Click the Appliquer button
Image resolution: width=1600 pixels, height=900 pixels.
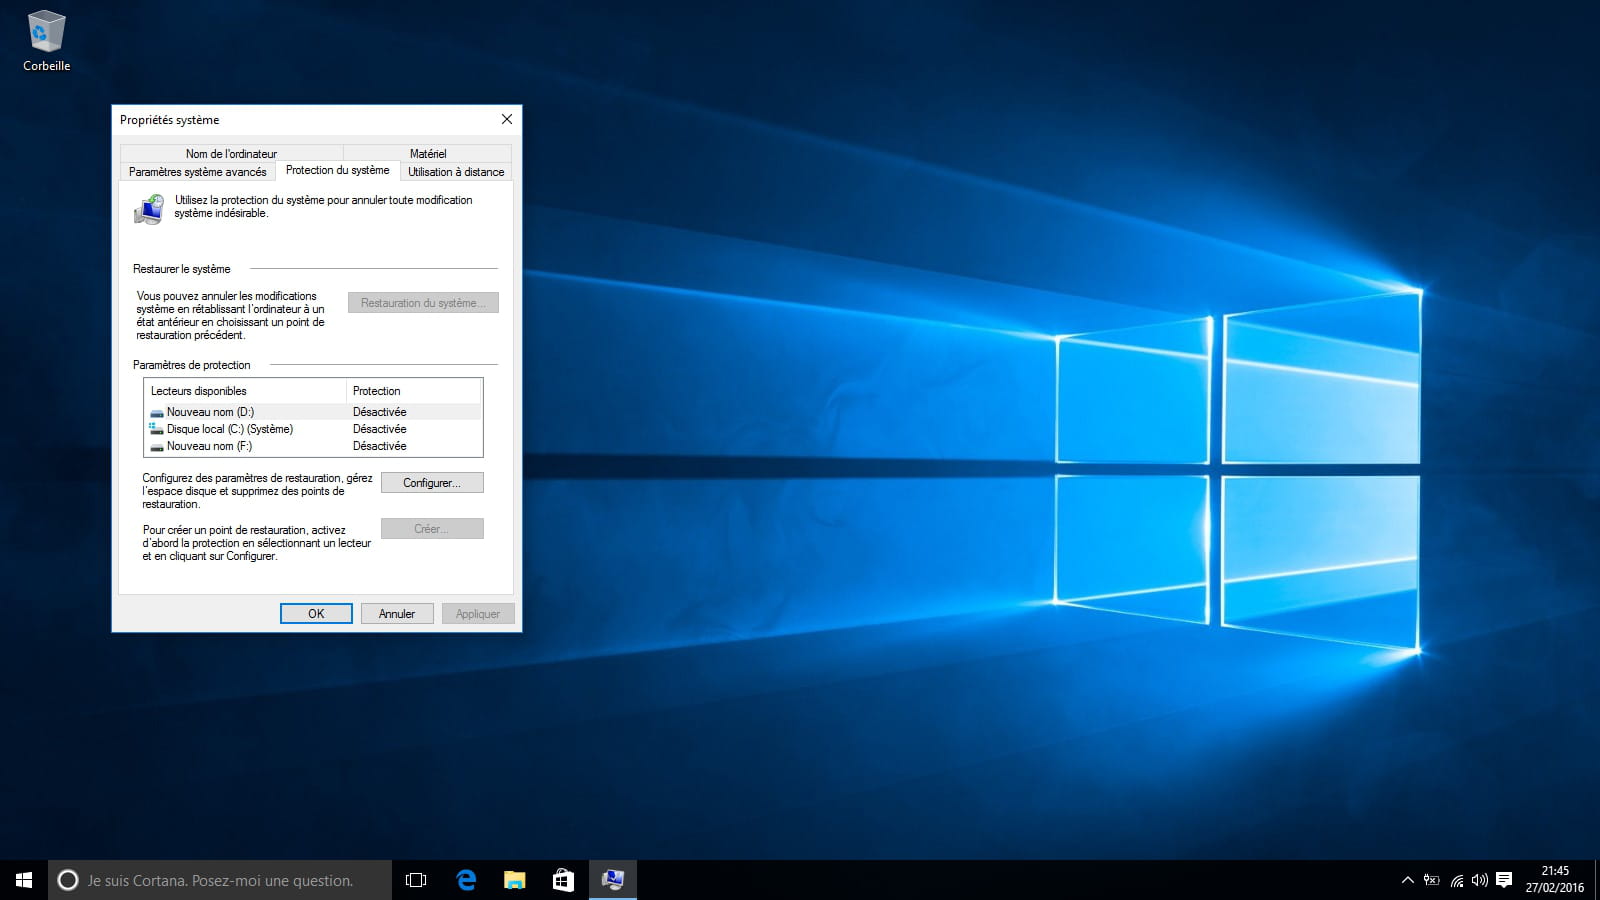(x=478, y=614)
